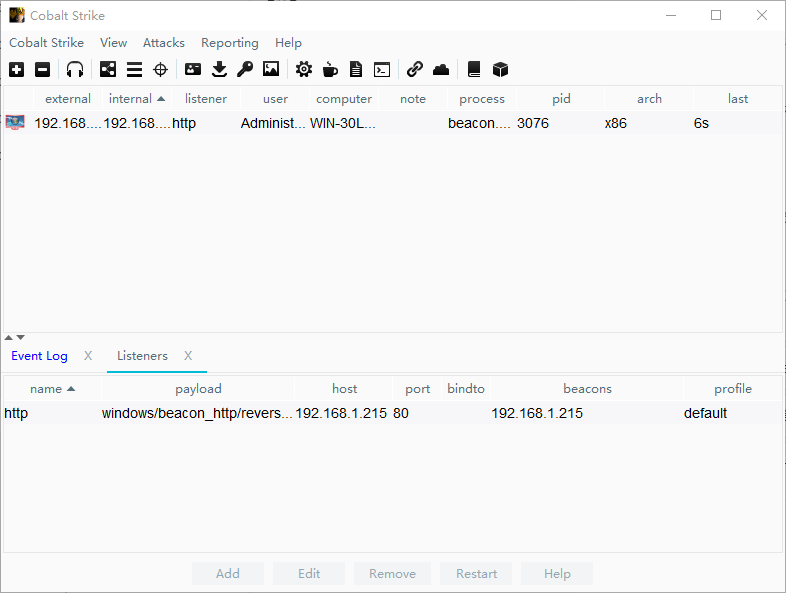Close the Event Log tab
Screen dimensions: 786x593
coord(88,356)
